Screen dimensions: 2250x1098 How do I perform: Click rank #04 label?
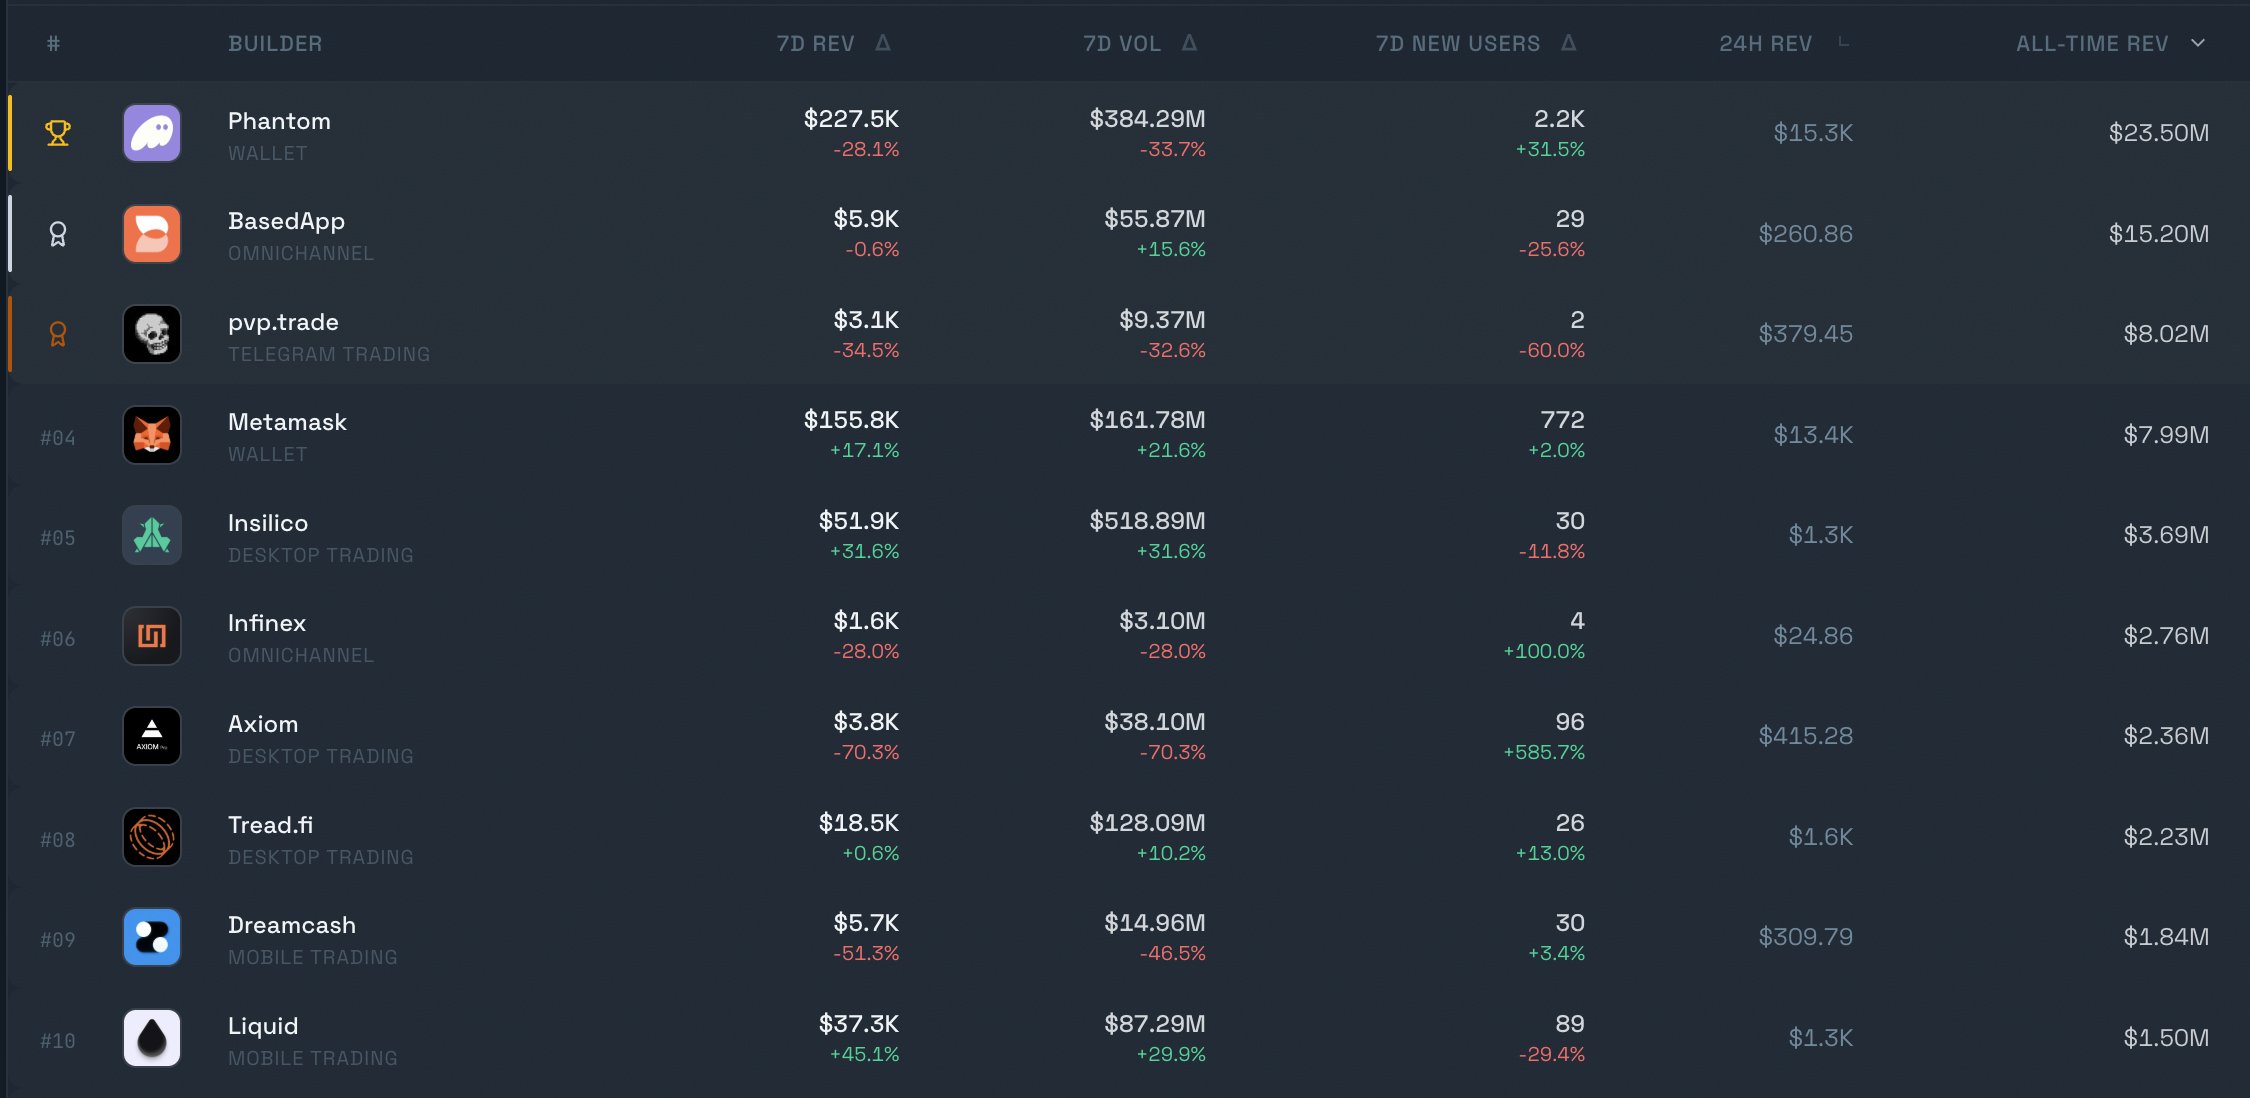tap(58, 438)
